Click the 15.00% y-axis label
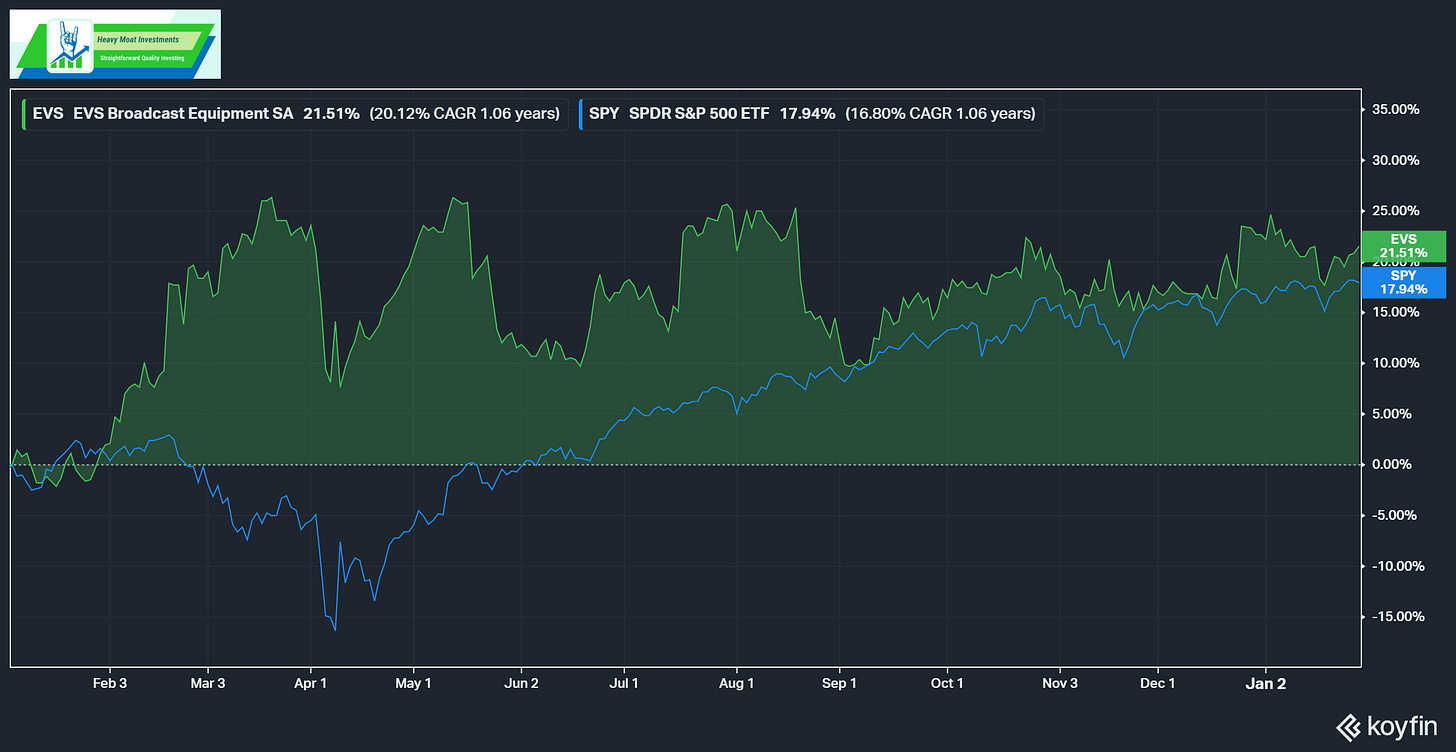Image resolution: width=1456 pixels, height=752 pixels. (1398, 312)
